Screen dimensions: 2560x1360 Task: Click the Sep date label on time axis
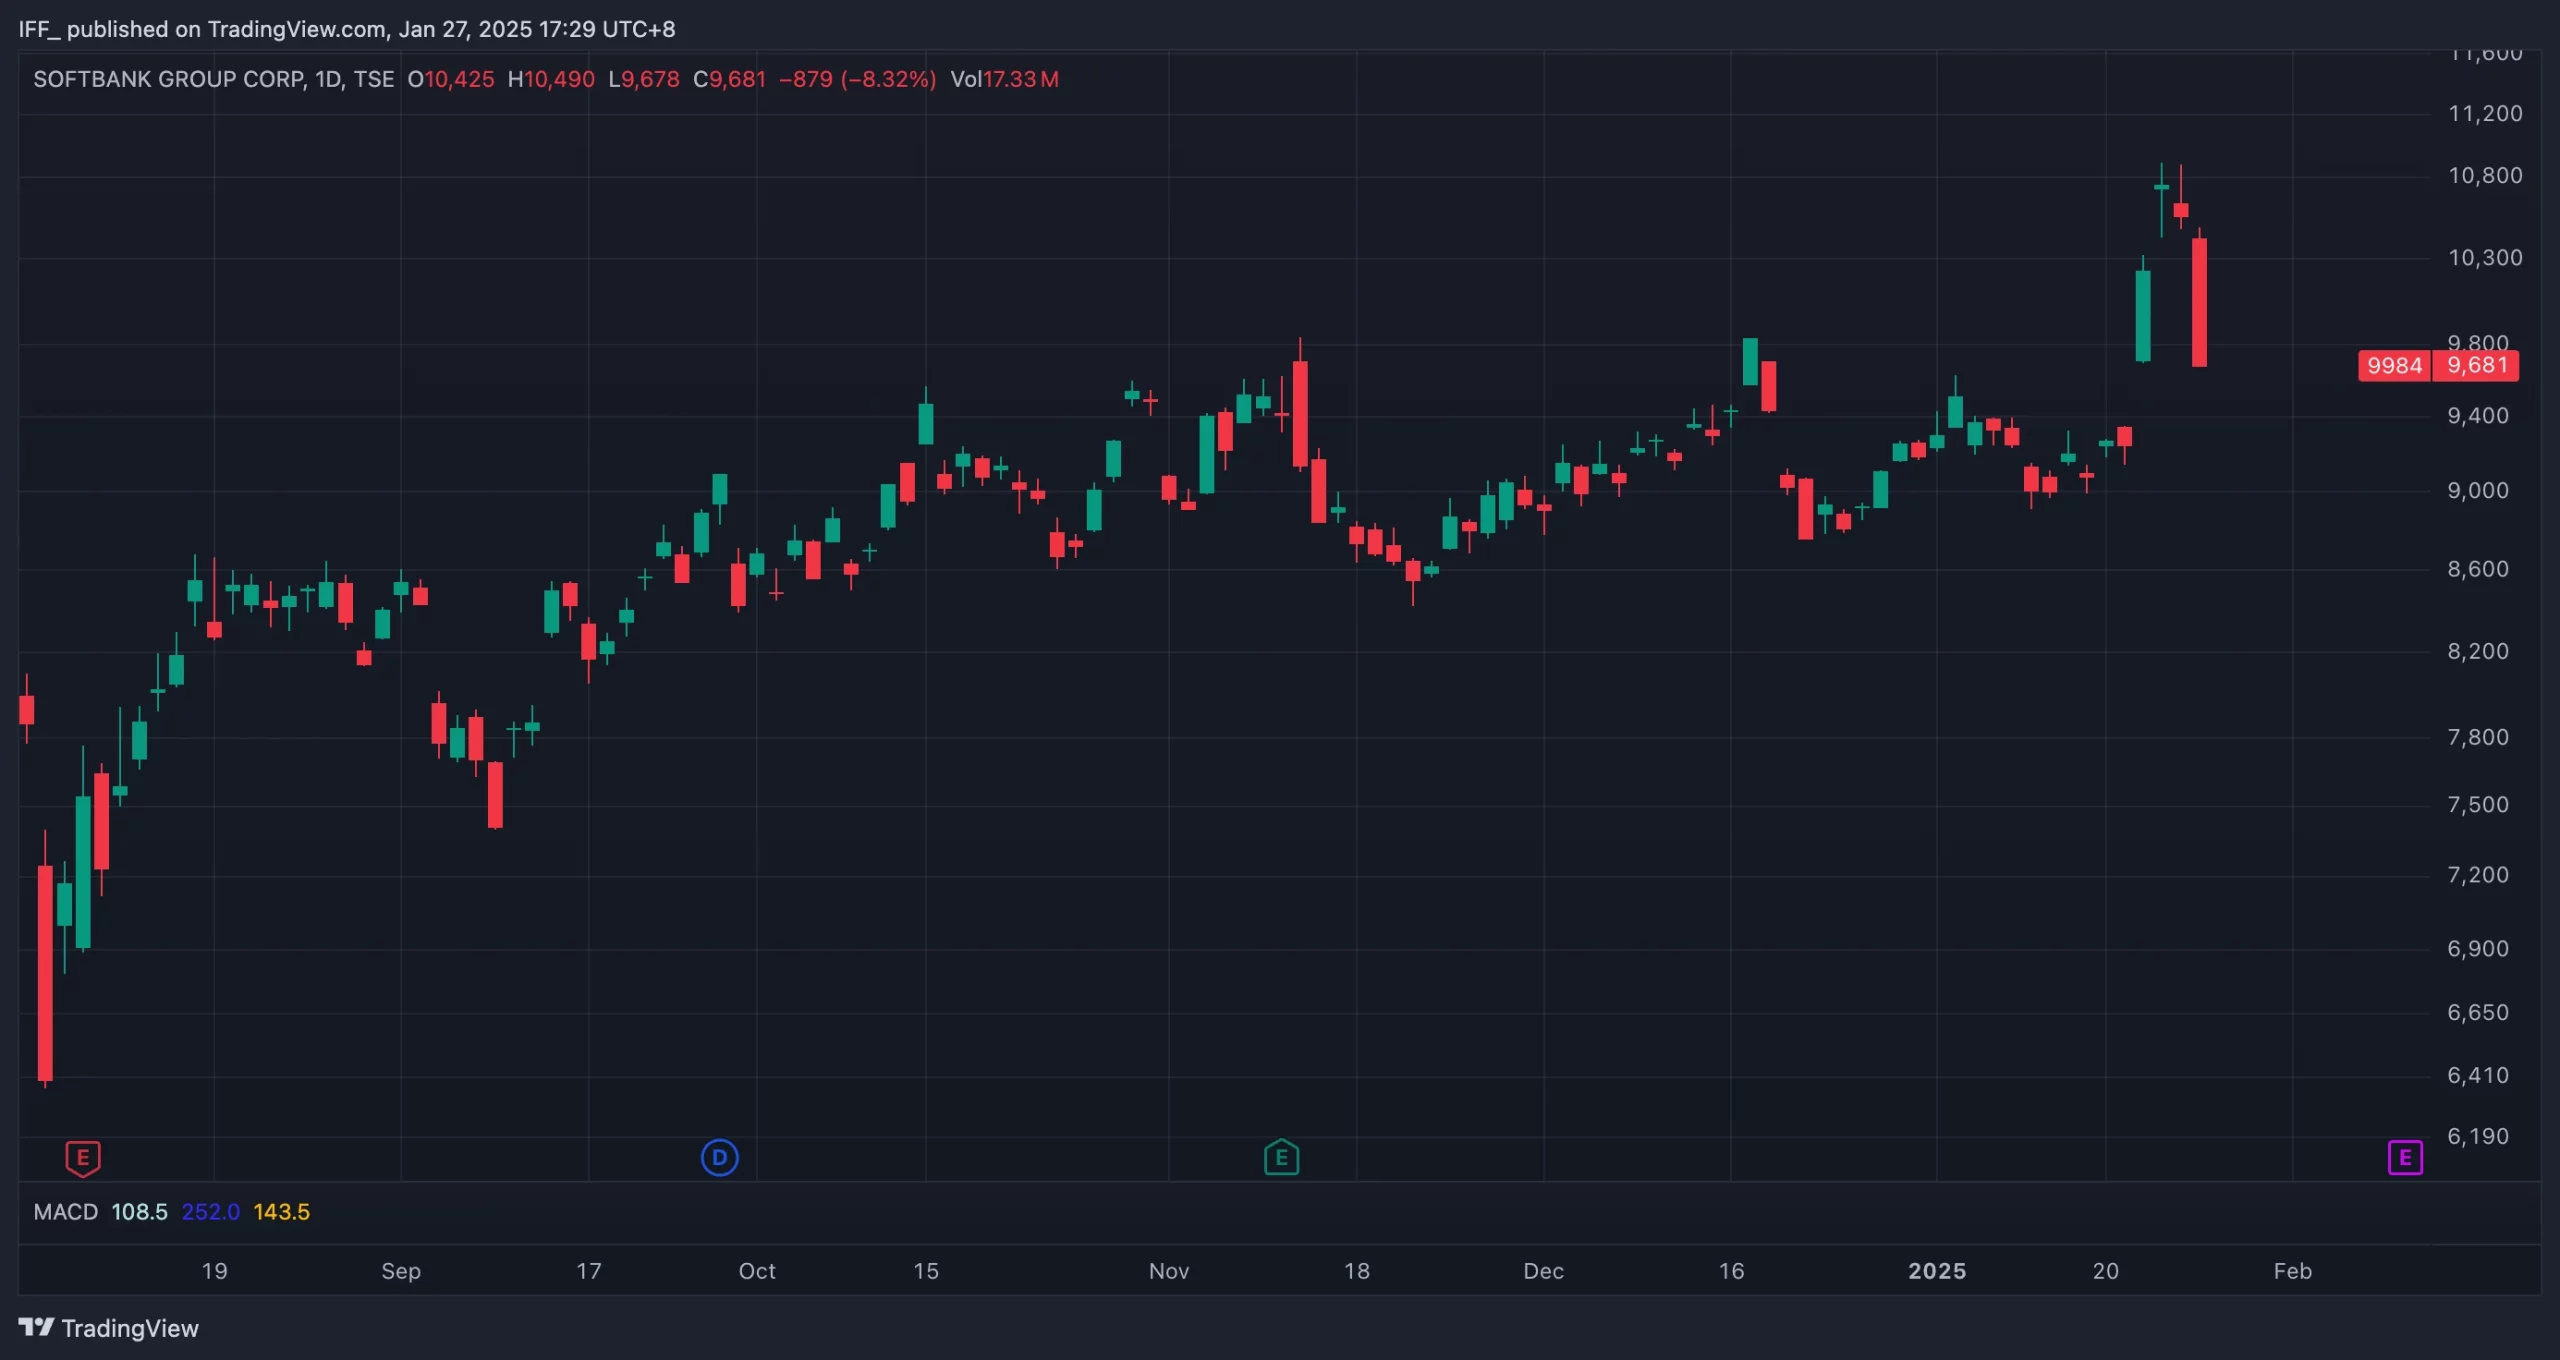(x=401, y=1271)
